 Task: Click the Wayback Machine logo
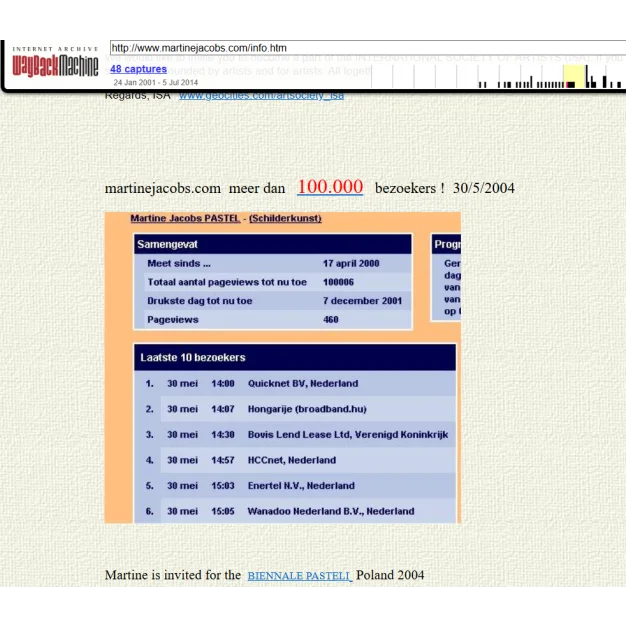click(55, 65)
